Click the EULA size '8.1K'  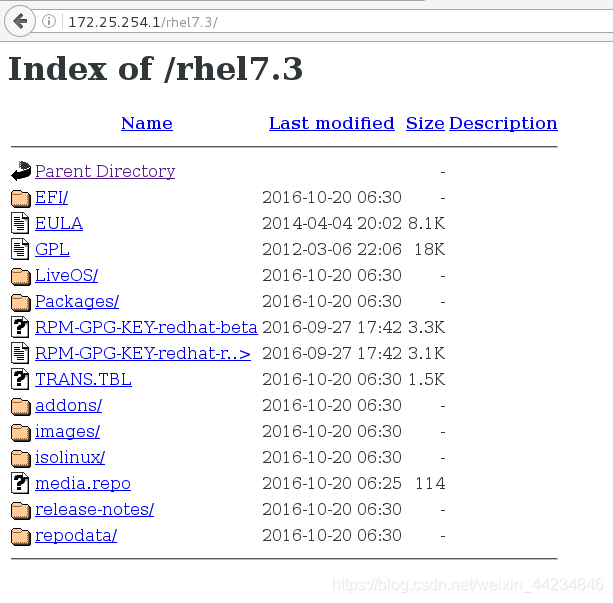tap(427, 223)
